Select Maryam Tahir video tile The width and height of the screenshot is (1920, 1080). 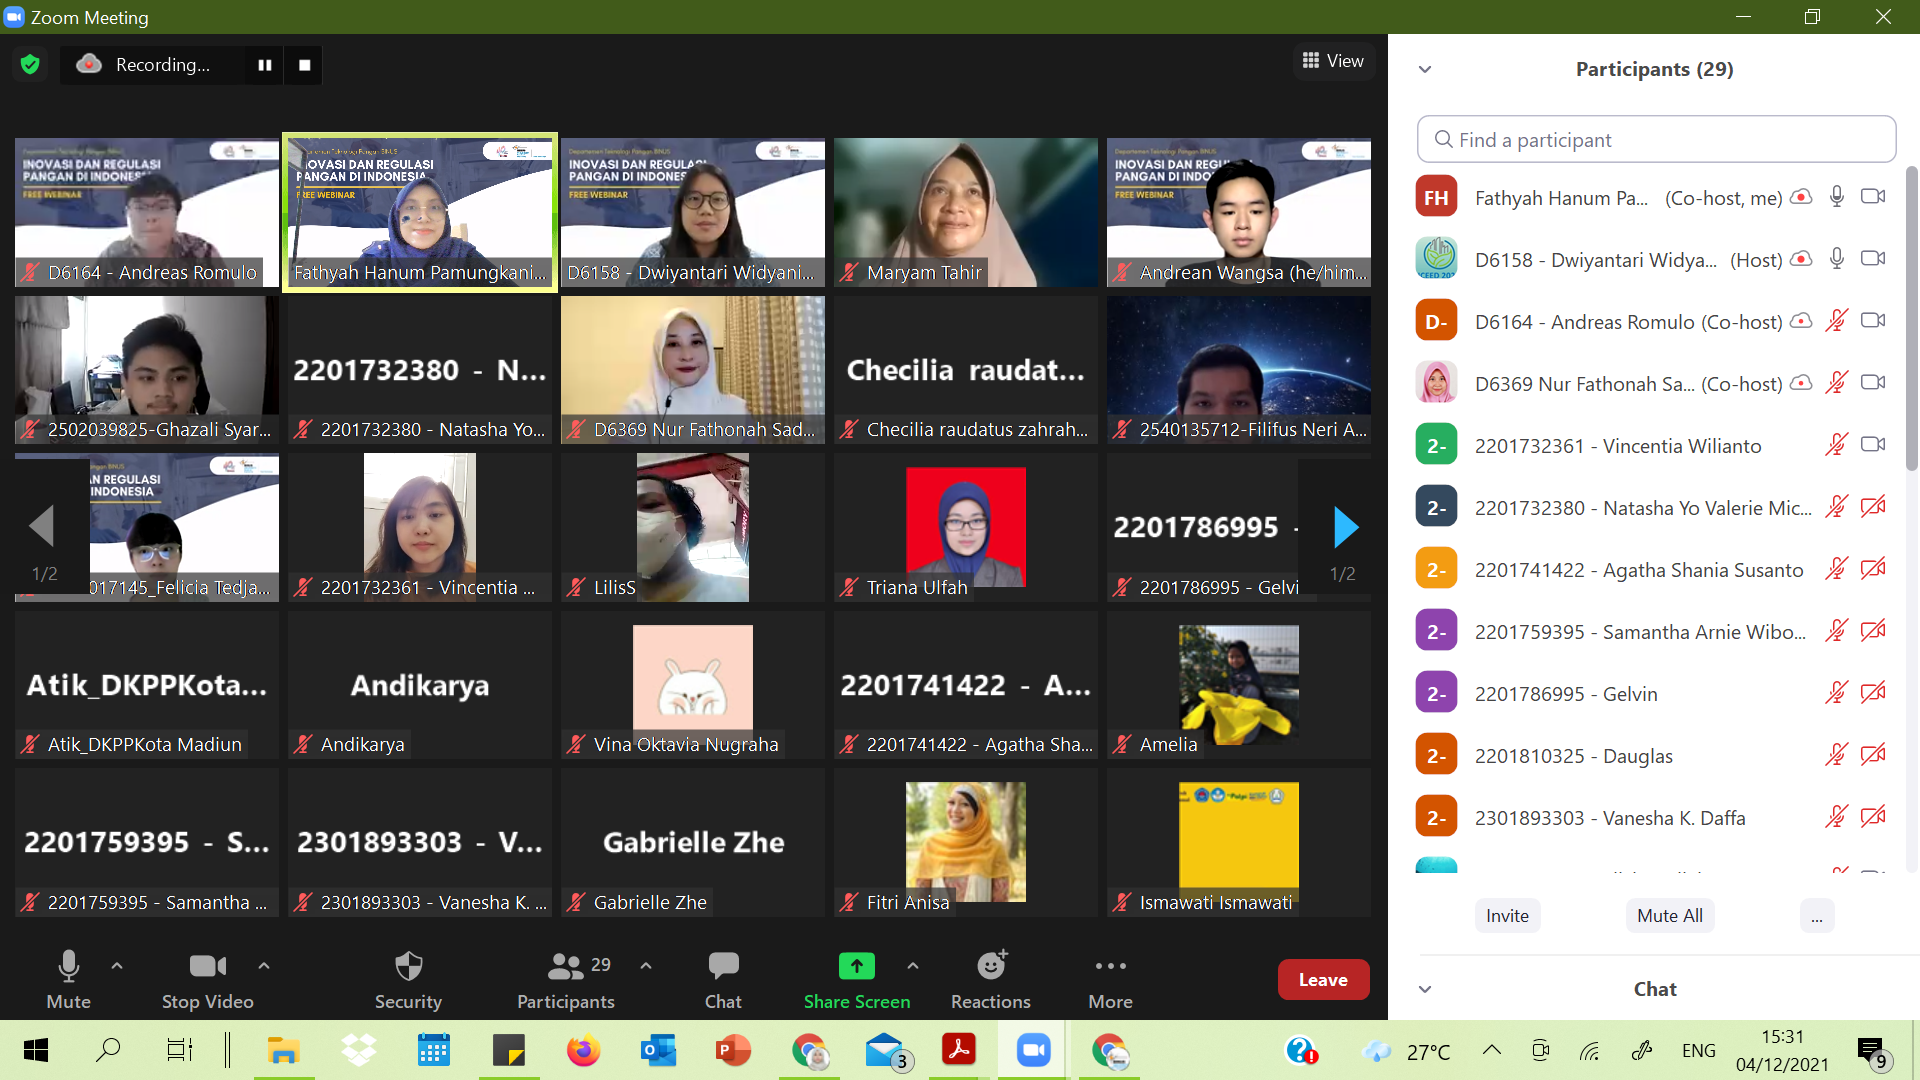(x=966, y=213)
